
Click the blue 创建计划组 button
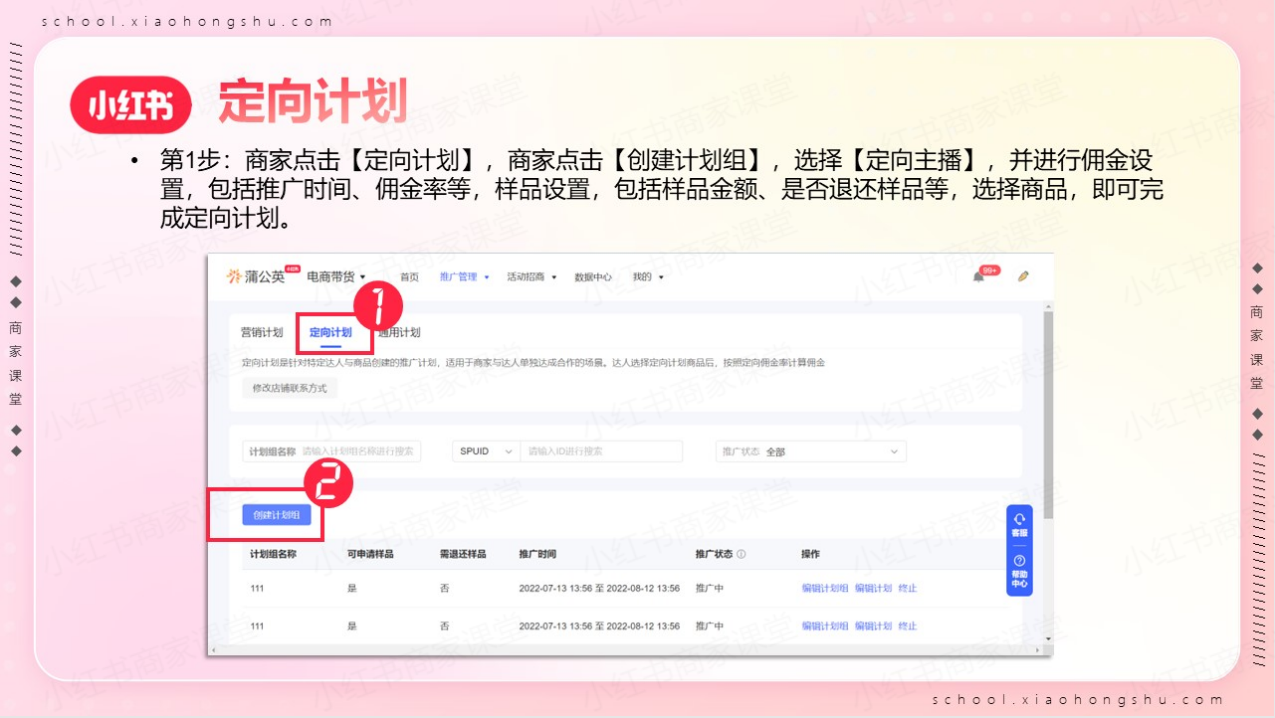coord(277,515)
